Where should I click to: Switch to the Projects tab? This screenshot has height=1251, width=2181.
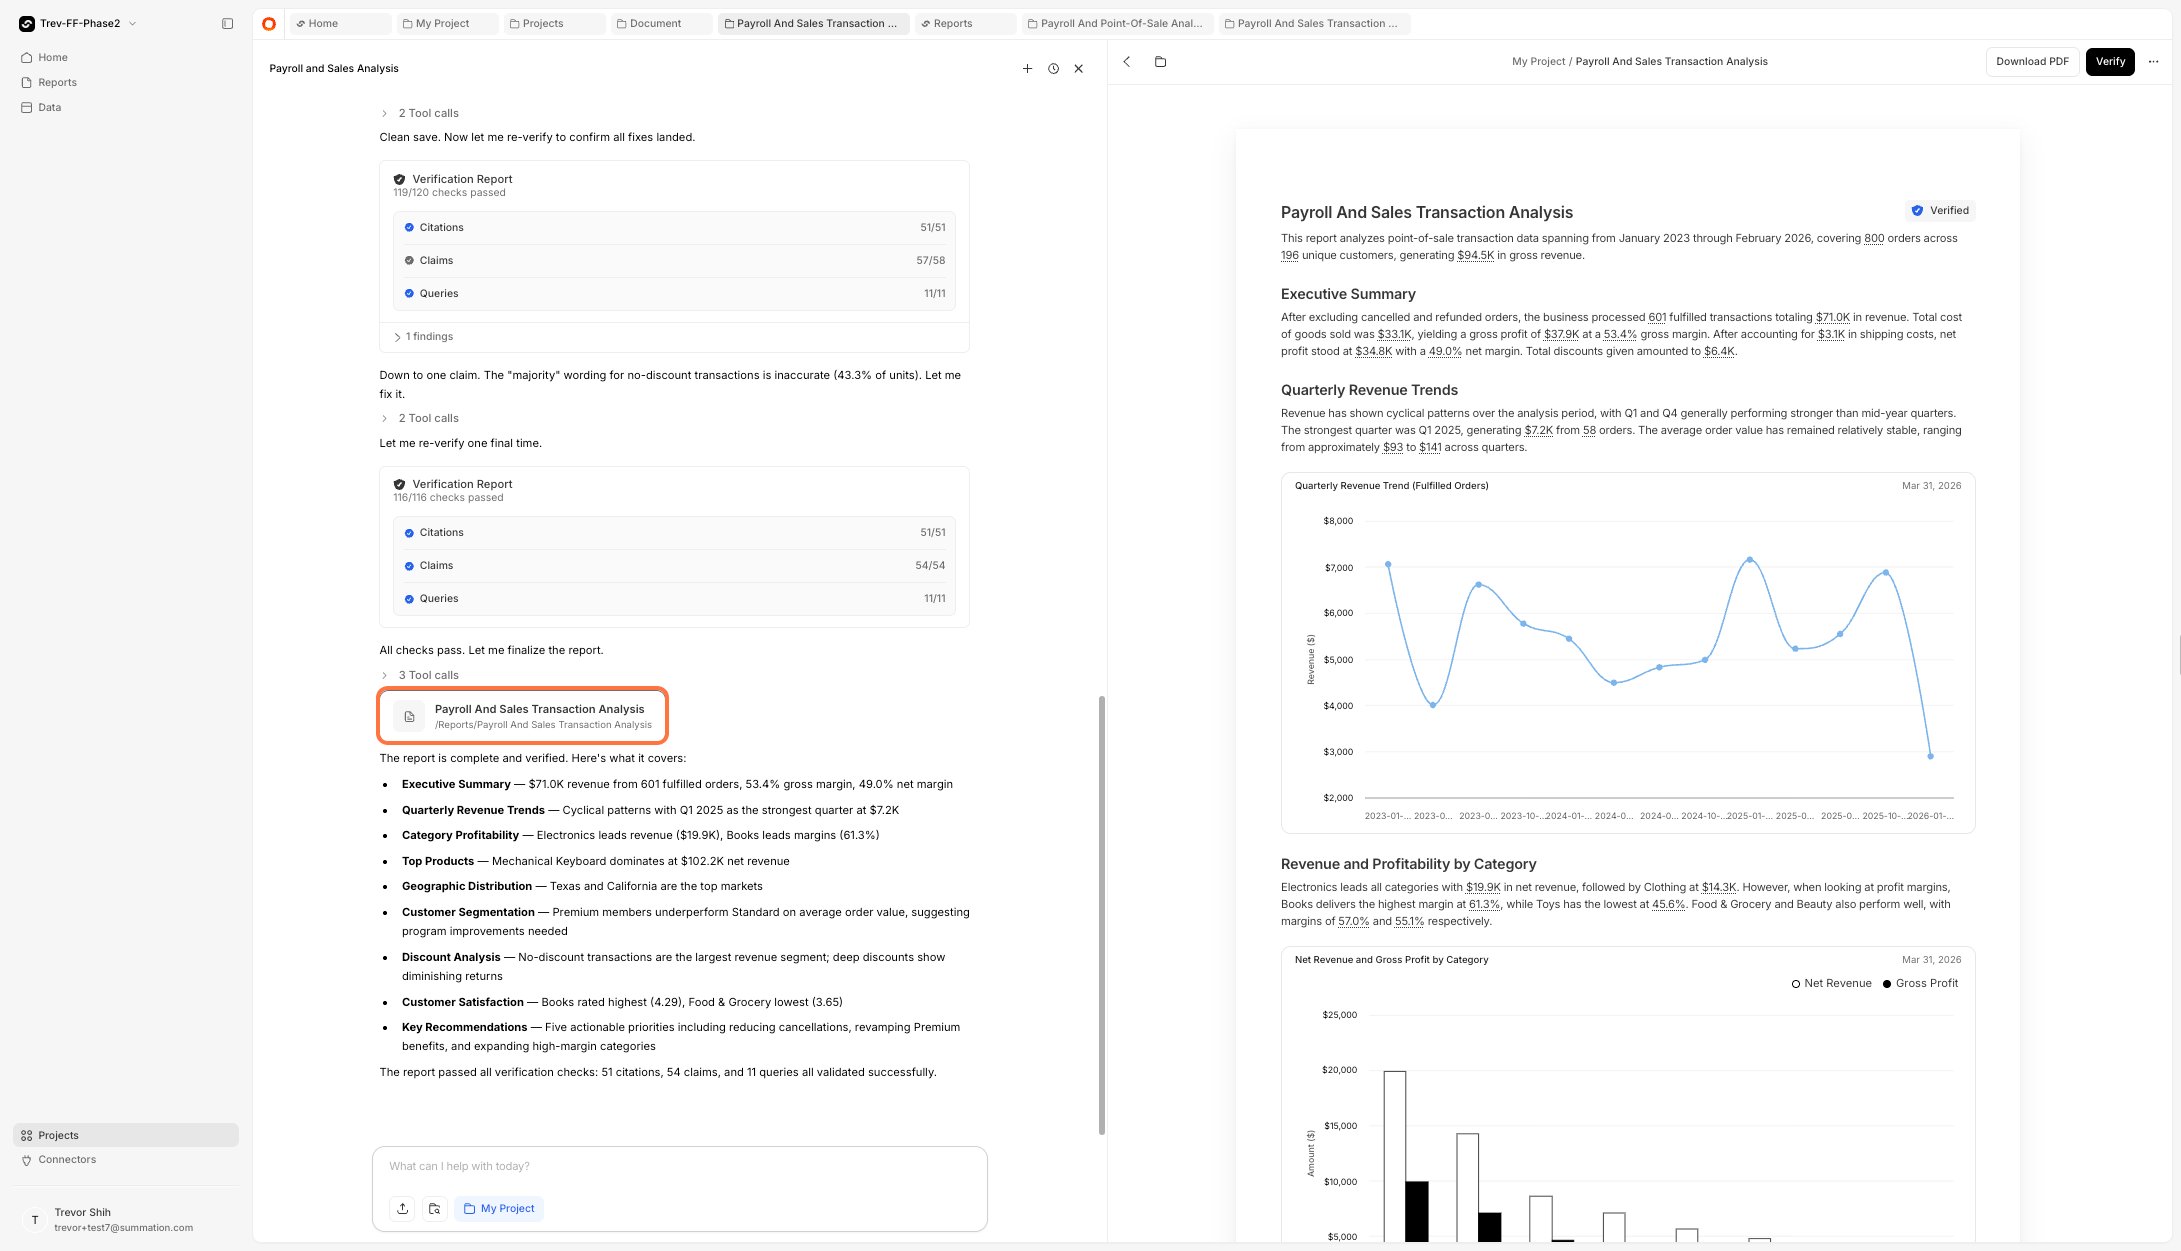(x=555, y=23)
